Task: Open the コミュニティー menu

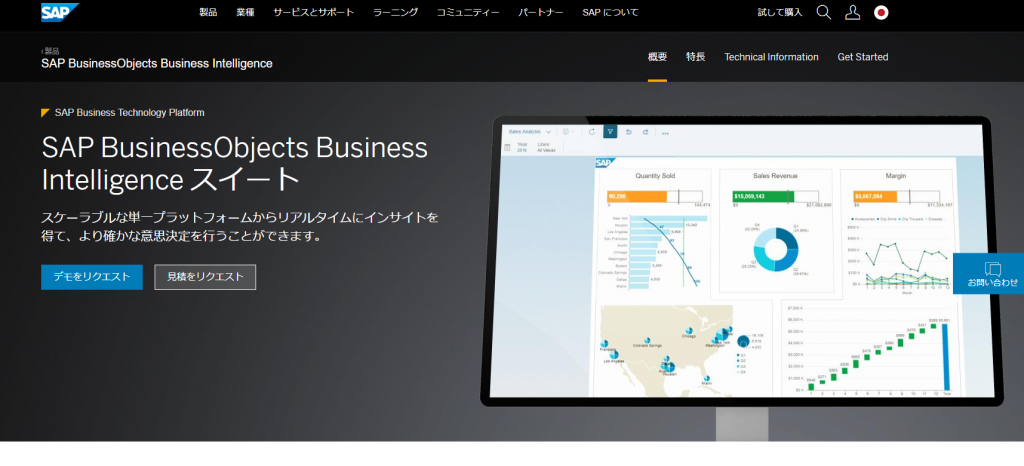Action: click(x=468, y=12)
